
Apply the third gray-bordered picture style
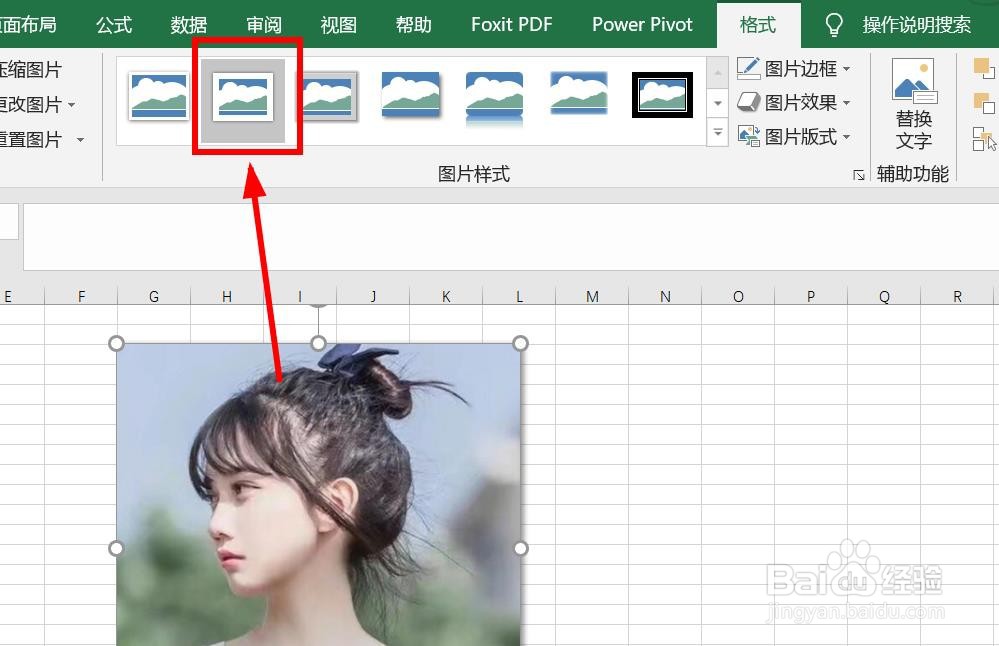329,96
